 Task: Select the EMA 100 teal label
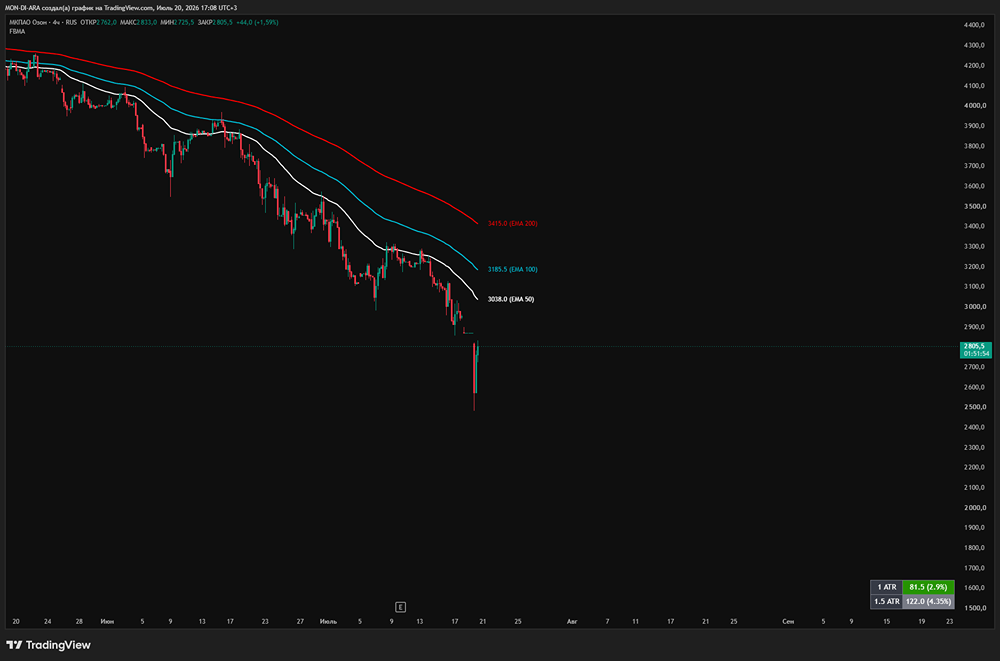512,269
